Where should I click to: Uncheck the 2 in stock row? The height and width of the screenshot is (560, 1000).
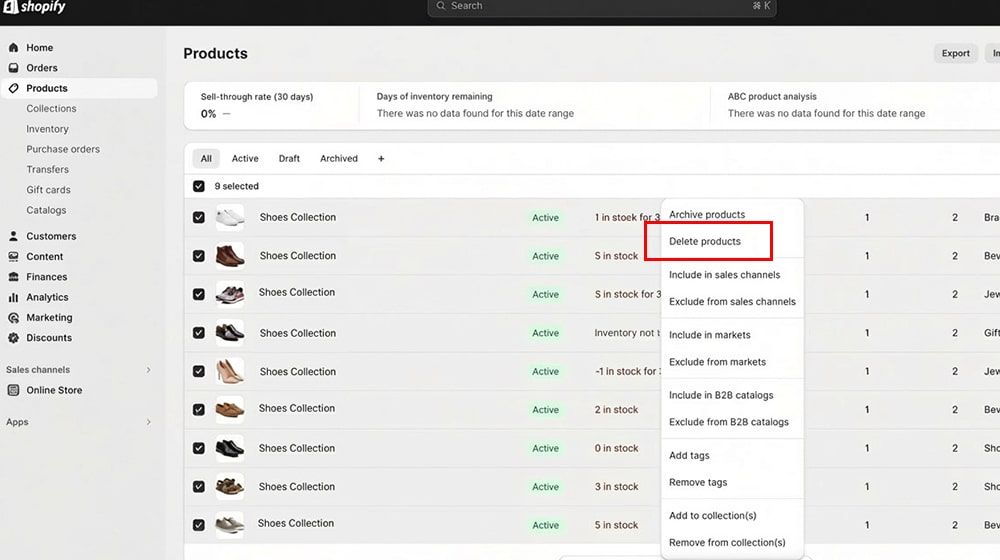click(199, 409)
